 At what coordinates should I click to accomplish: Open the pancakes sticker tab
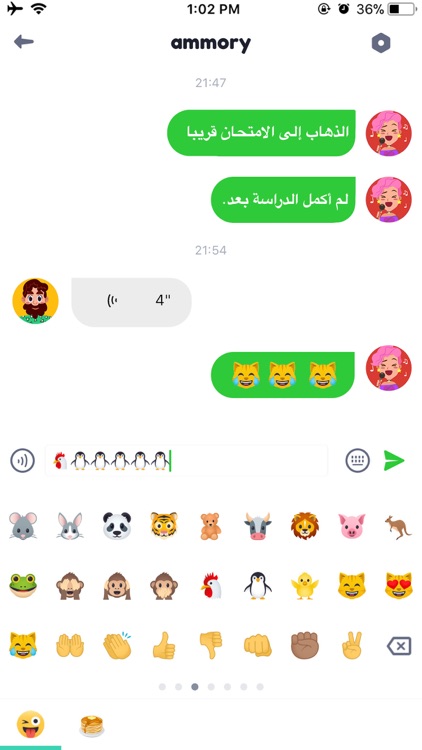click(x=91, y=725)
